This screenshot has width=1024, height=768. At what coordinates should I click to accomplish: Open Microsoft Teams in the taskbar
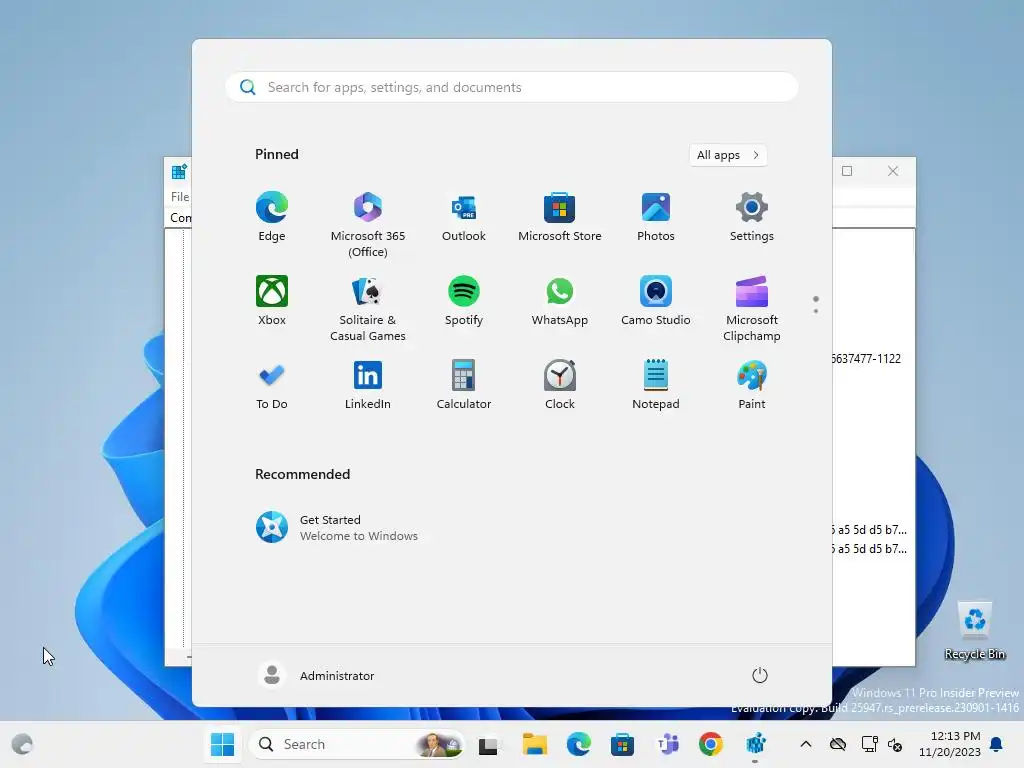667,744
